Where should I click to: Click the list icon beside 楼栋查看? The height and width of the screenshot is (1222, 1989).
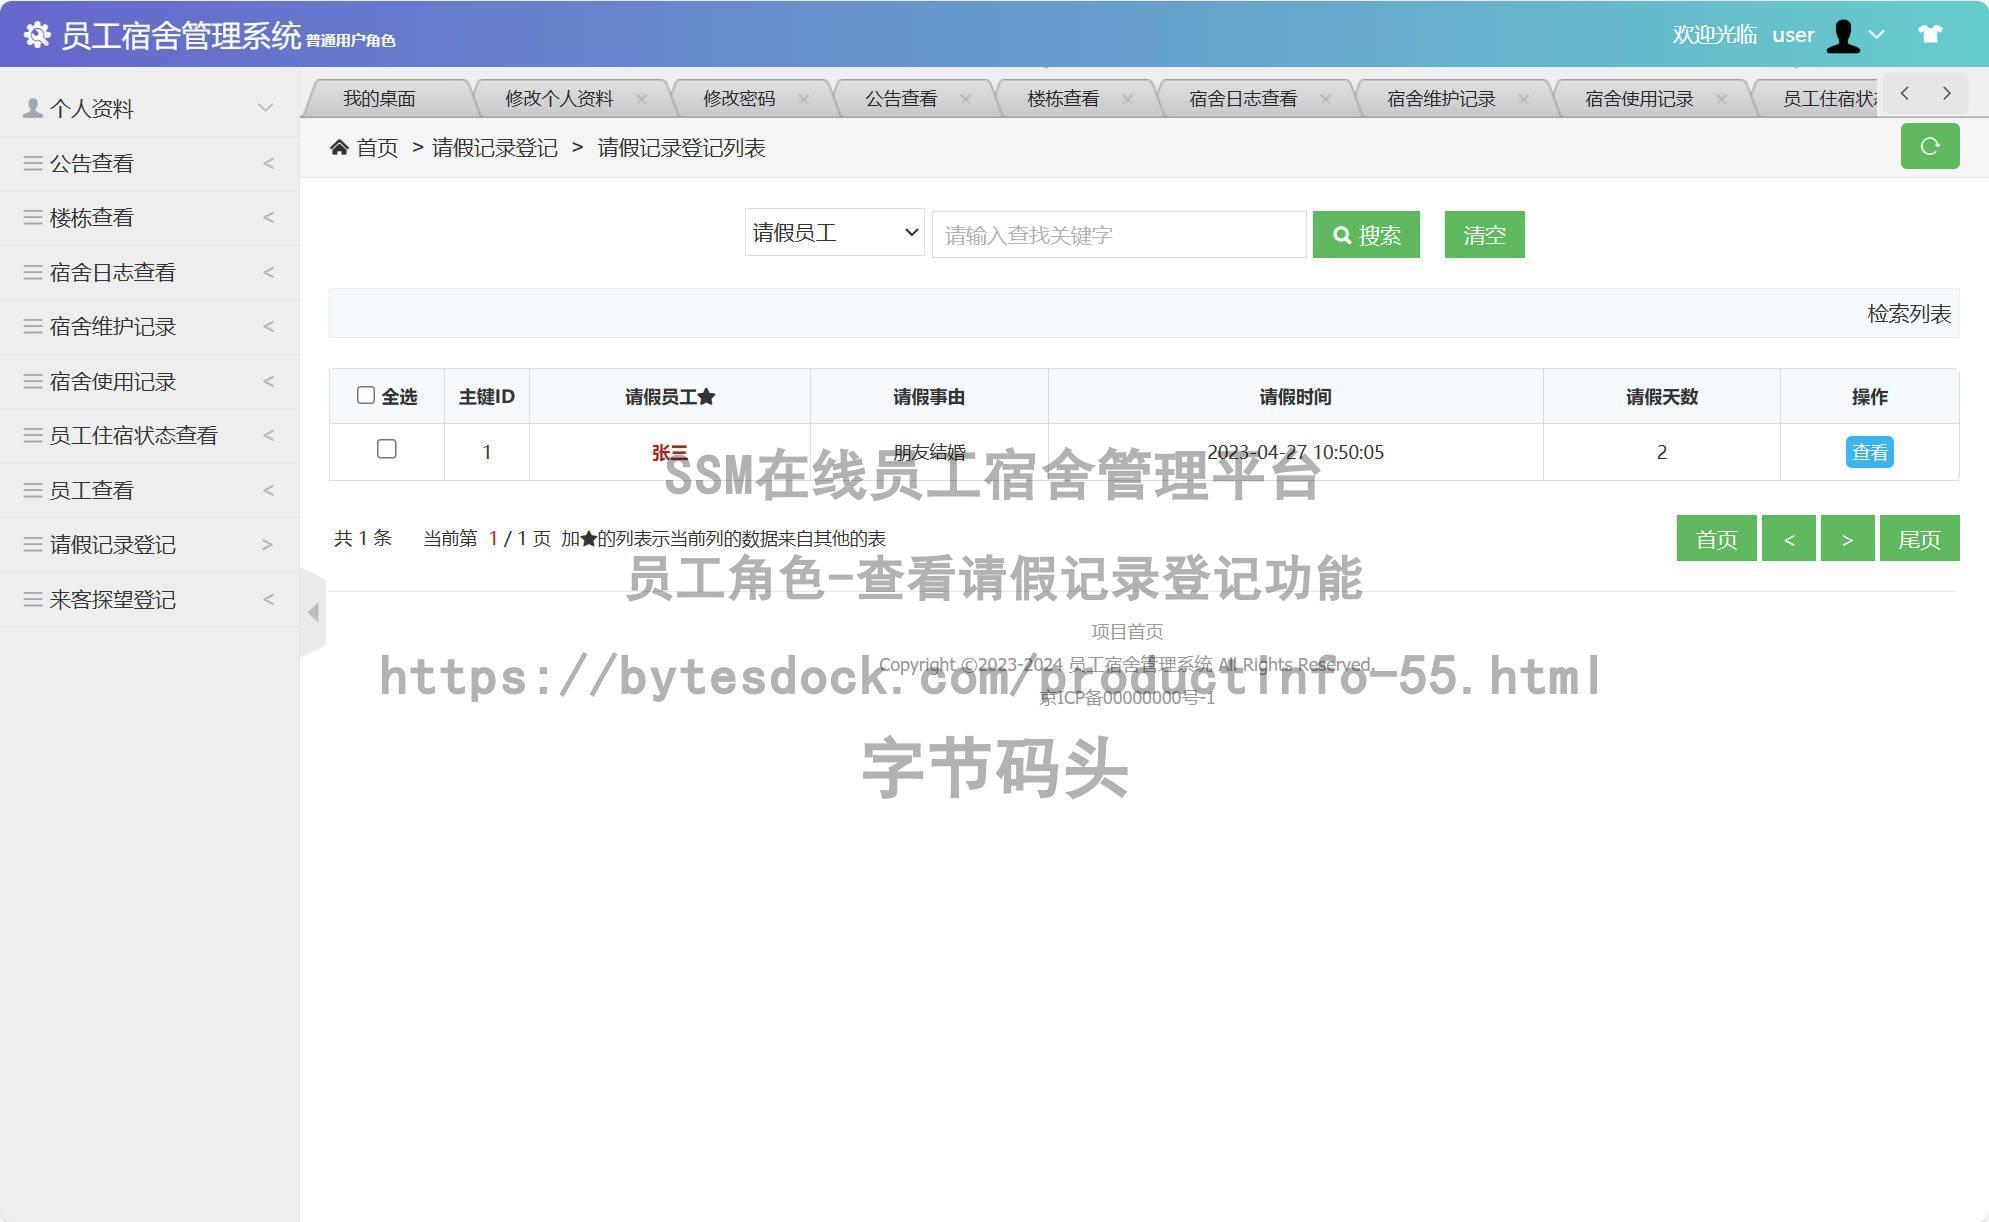[33, 218]
